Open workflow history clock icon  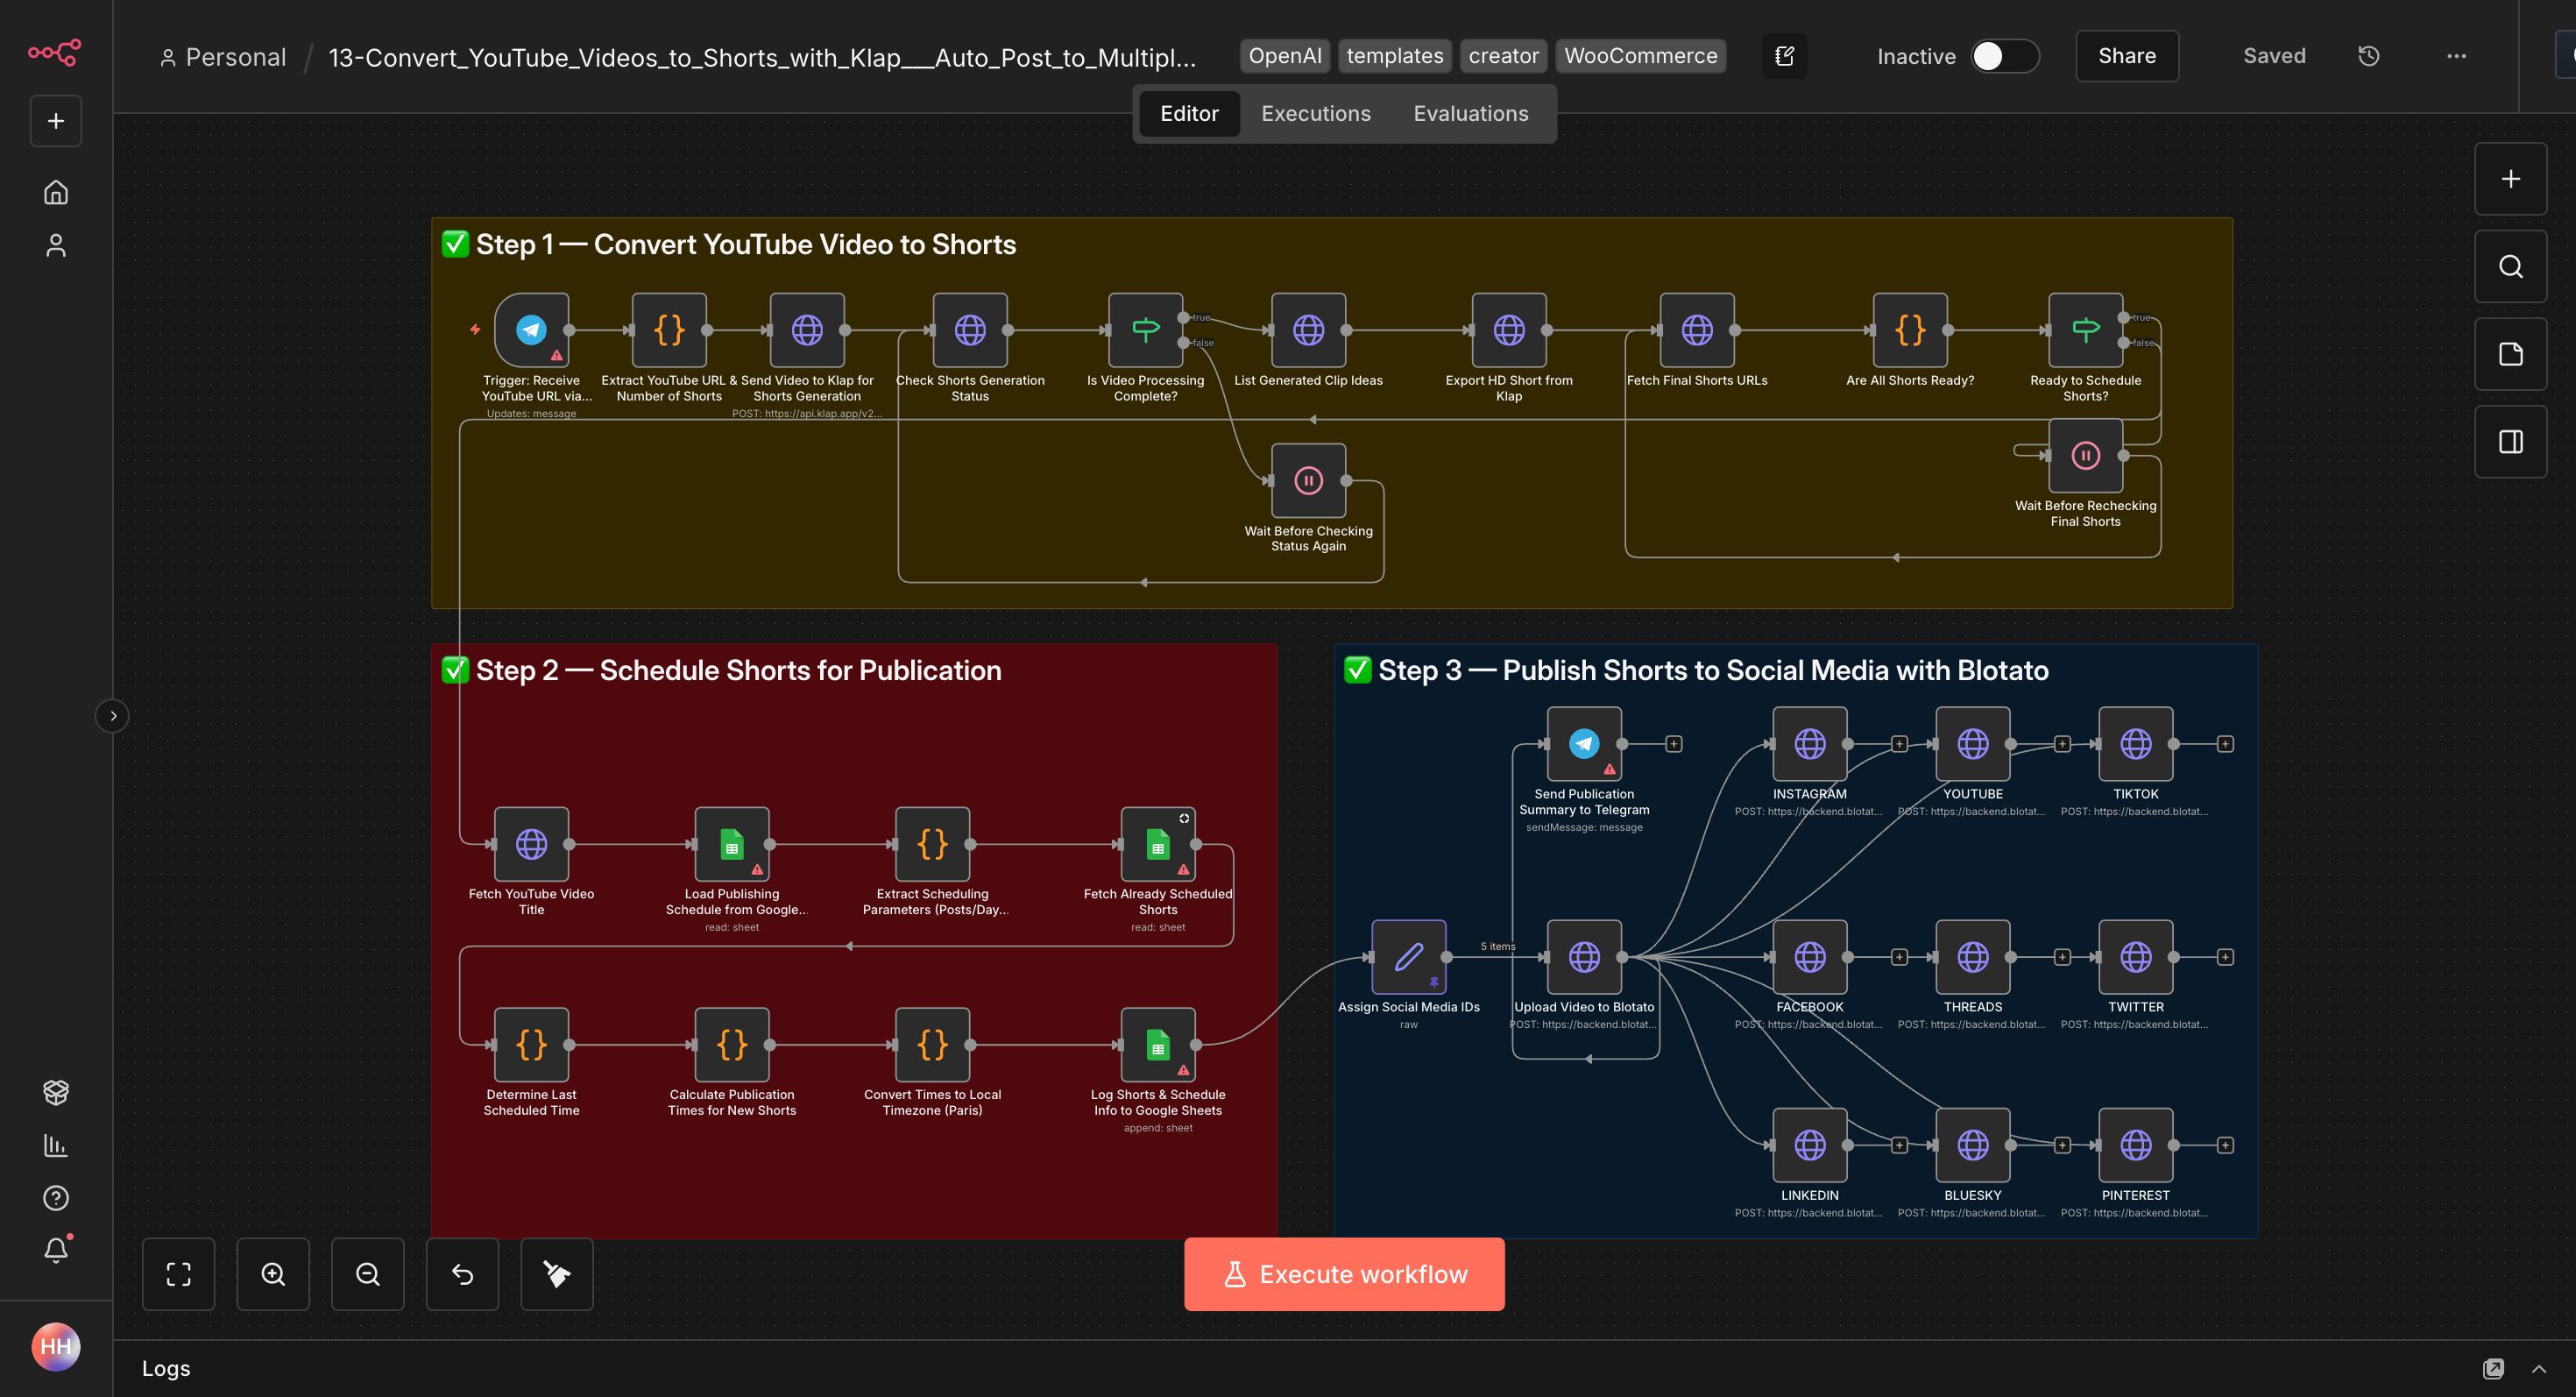2368,56
